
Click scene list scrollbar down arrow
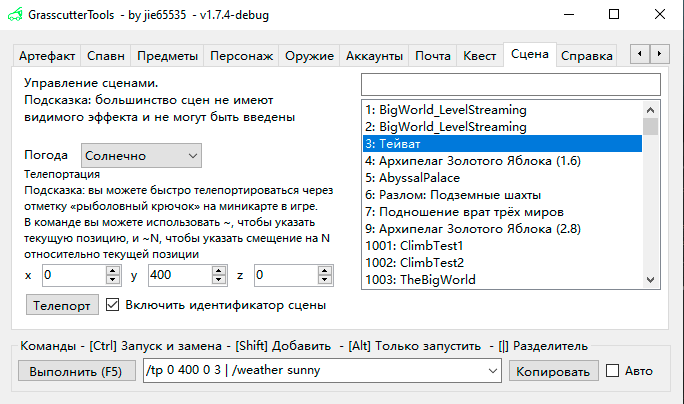(651, 282)
